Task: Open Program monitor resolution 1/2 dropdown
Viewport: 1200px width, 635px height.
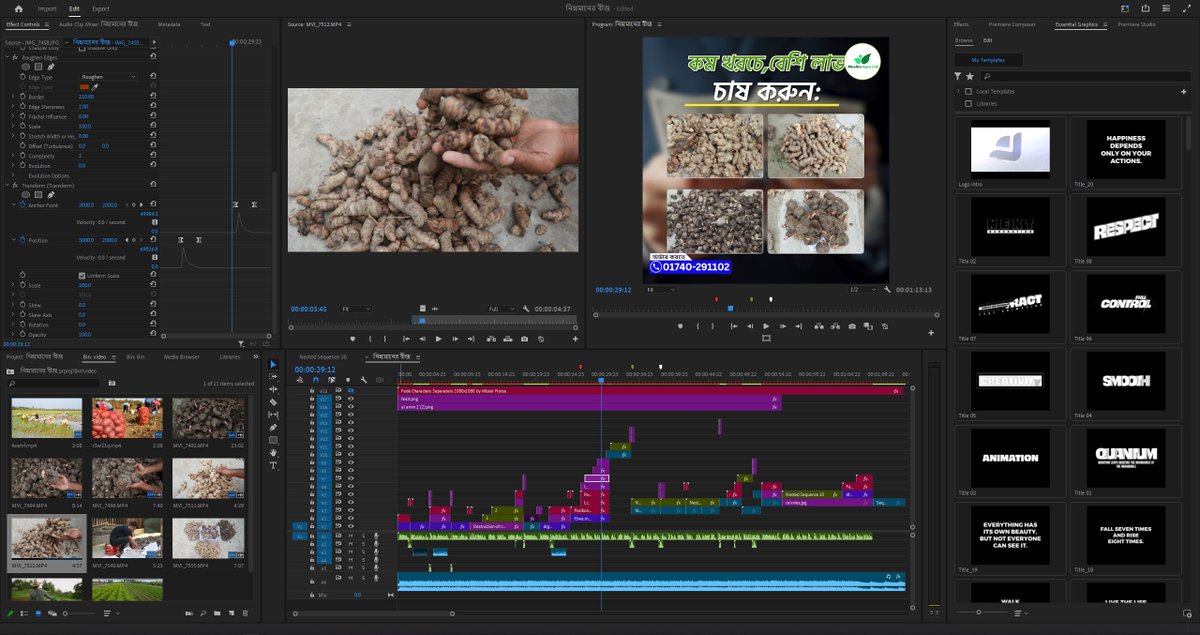Action: pos(862,289)
